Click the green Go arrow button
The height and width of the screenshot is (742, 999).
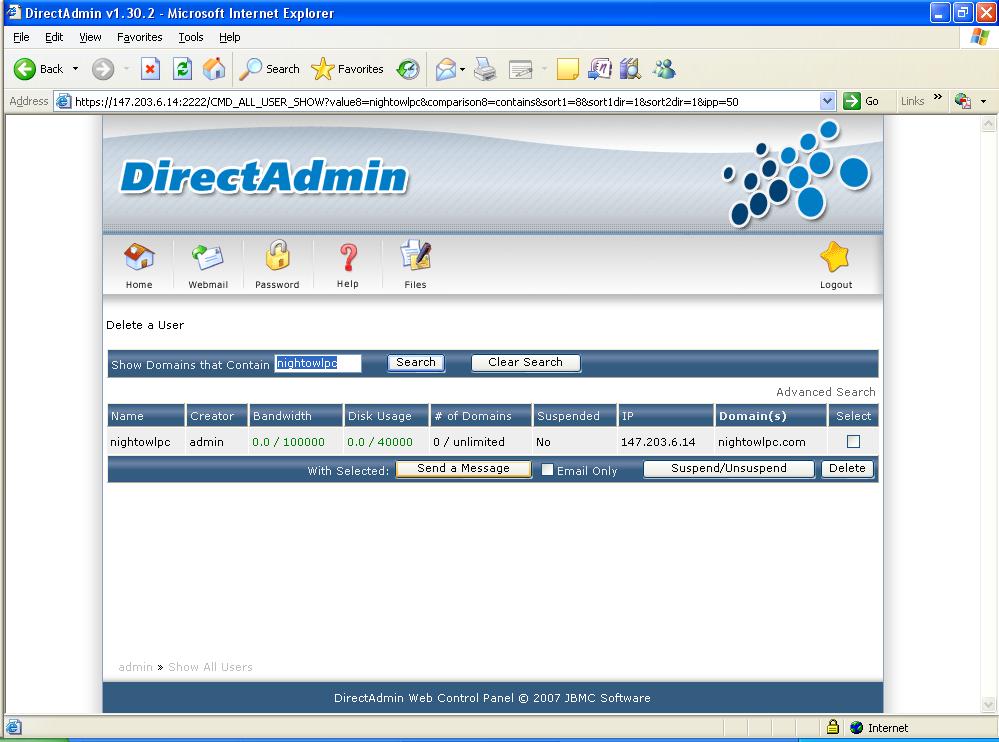852,101
